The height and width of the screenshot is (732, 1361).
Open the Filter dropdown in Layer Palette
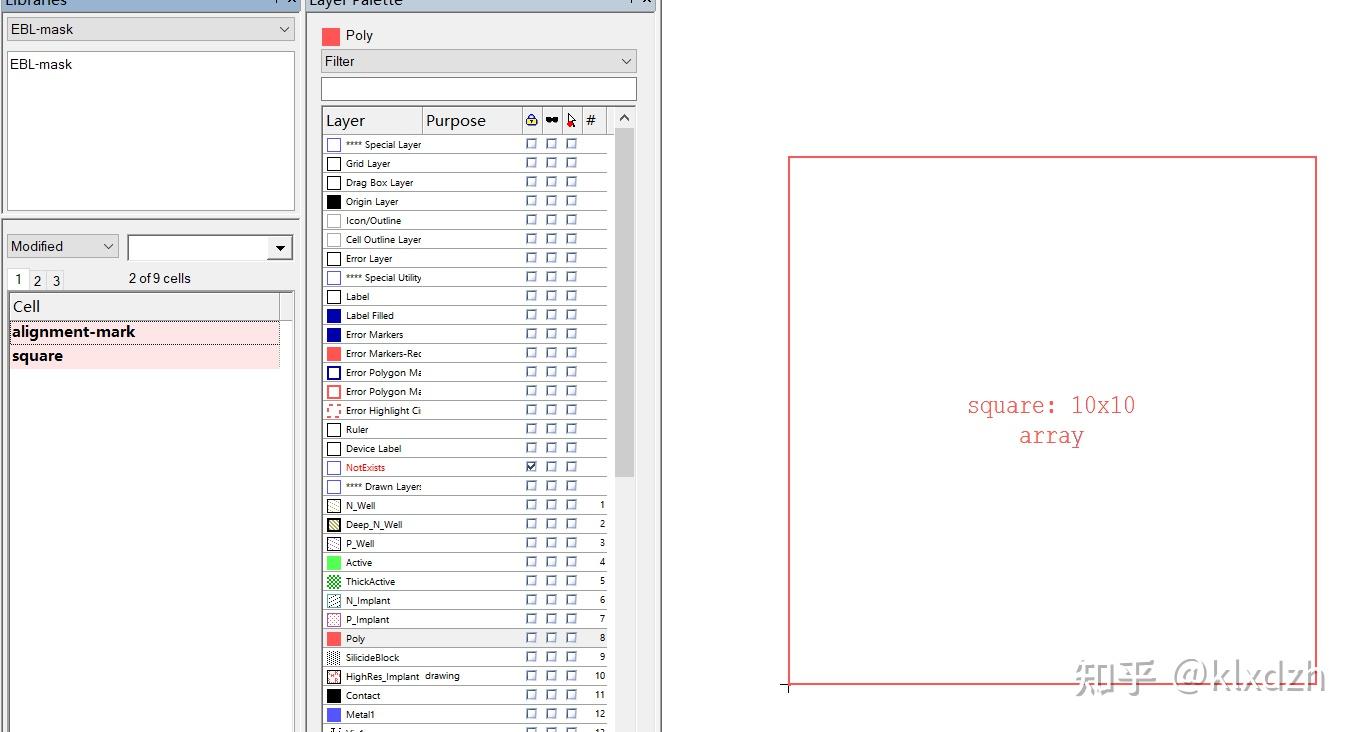[x=628, y=61]
